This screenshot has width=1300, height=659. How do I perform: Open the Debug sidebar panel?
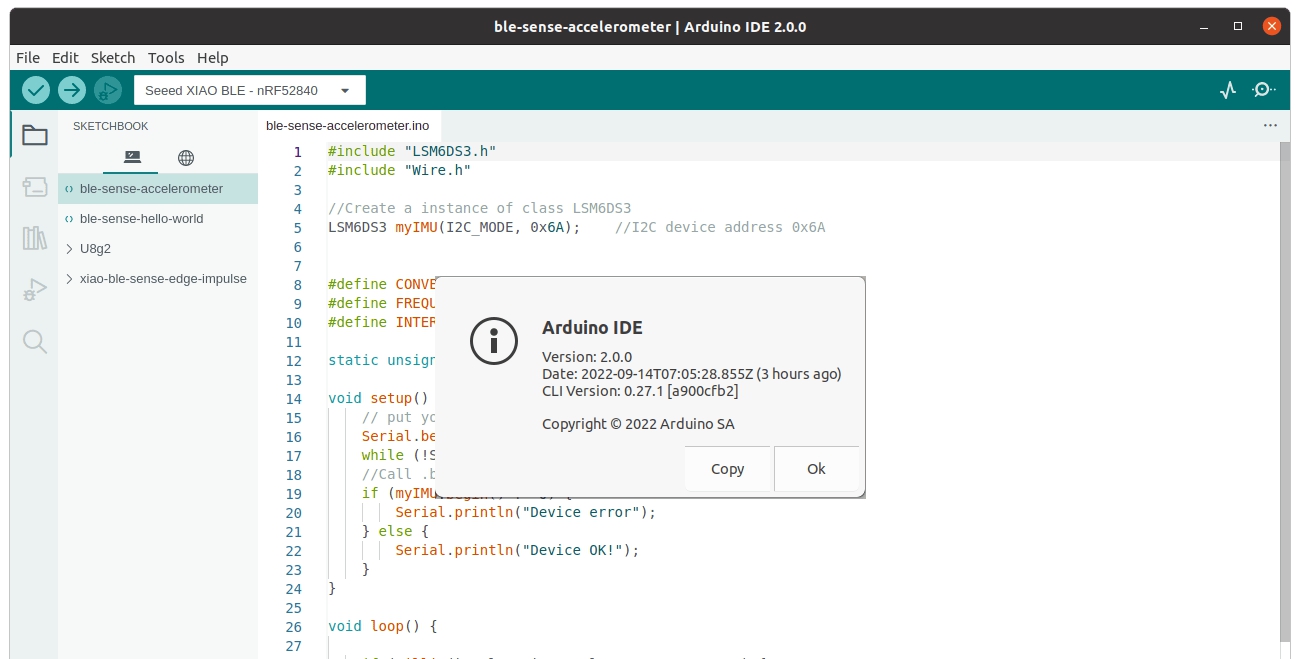click(x=34, y=289)
